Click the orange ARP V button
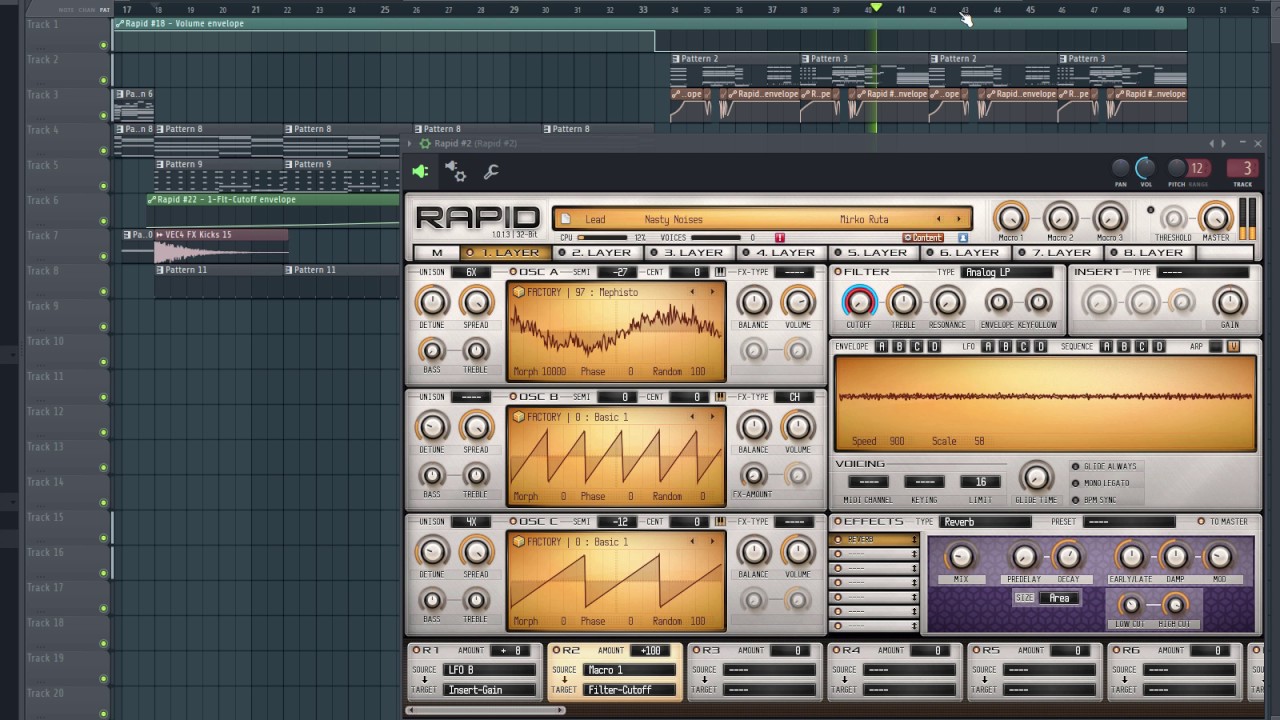Viewport: 1280px width, 720px height. tap(1234, 347)
